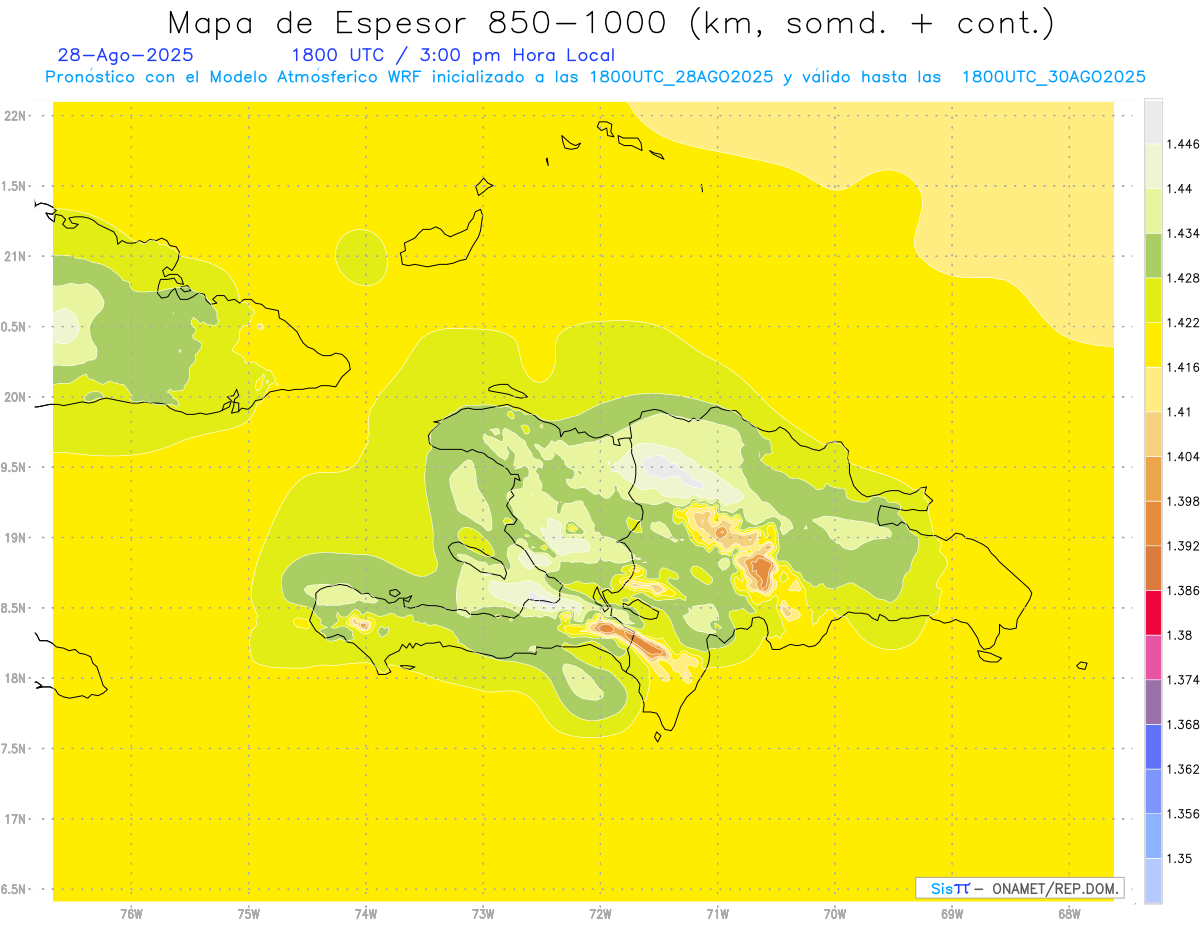This screenshot has width=1200, height=927.
Task: Select the yellow-green legend swatch between 1.422 and 1.428
Action: [1153, 300]
